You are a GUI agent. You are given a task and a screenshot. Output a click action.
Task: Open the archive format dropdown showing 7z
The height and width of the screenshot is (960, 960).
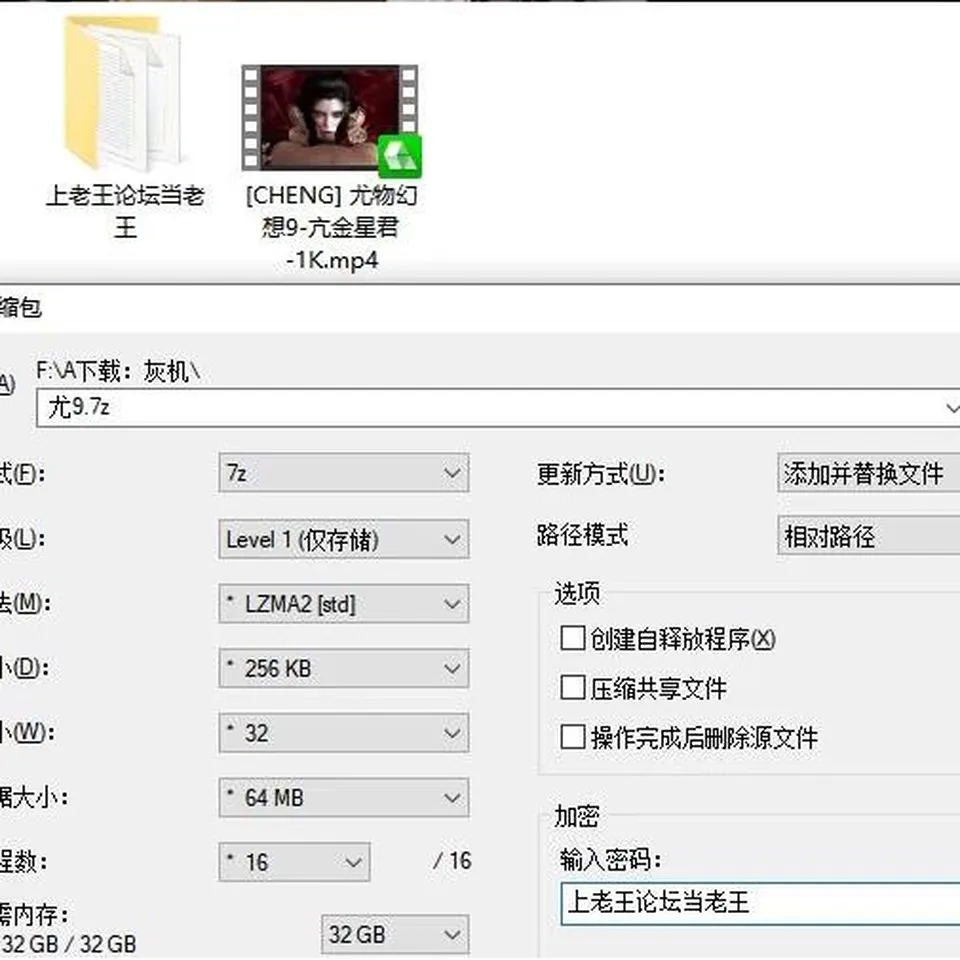pyautogui.click(x=343, y=473)
